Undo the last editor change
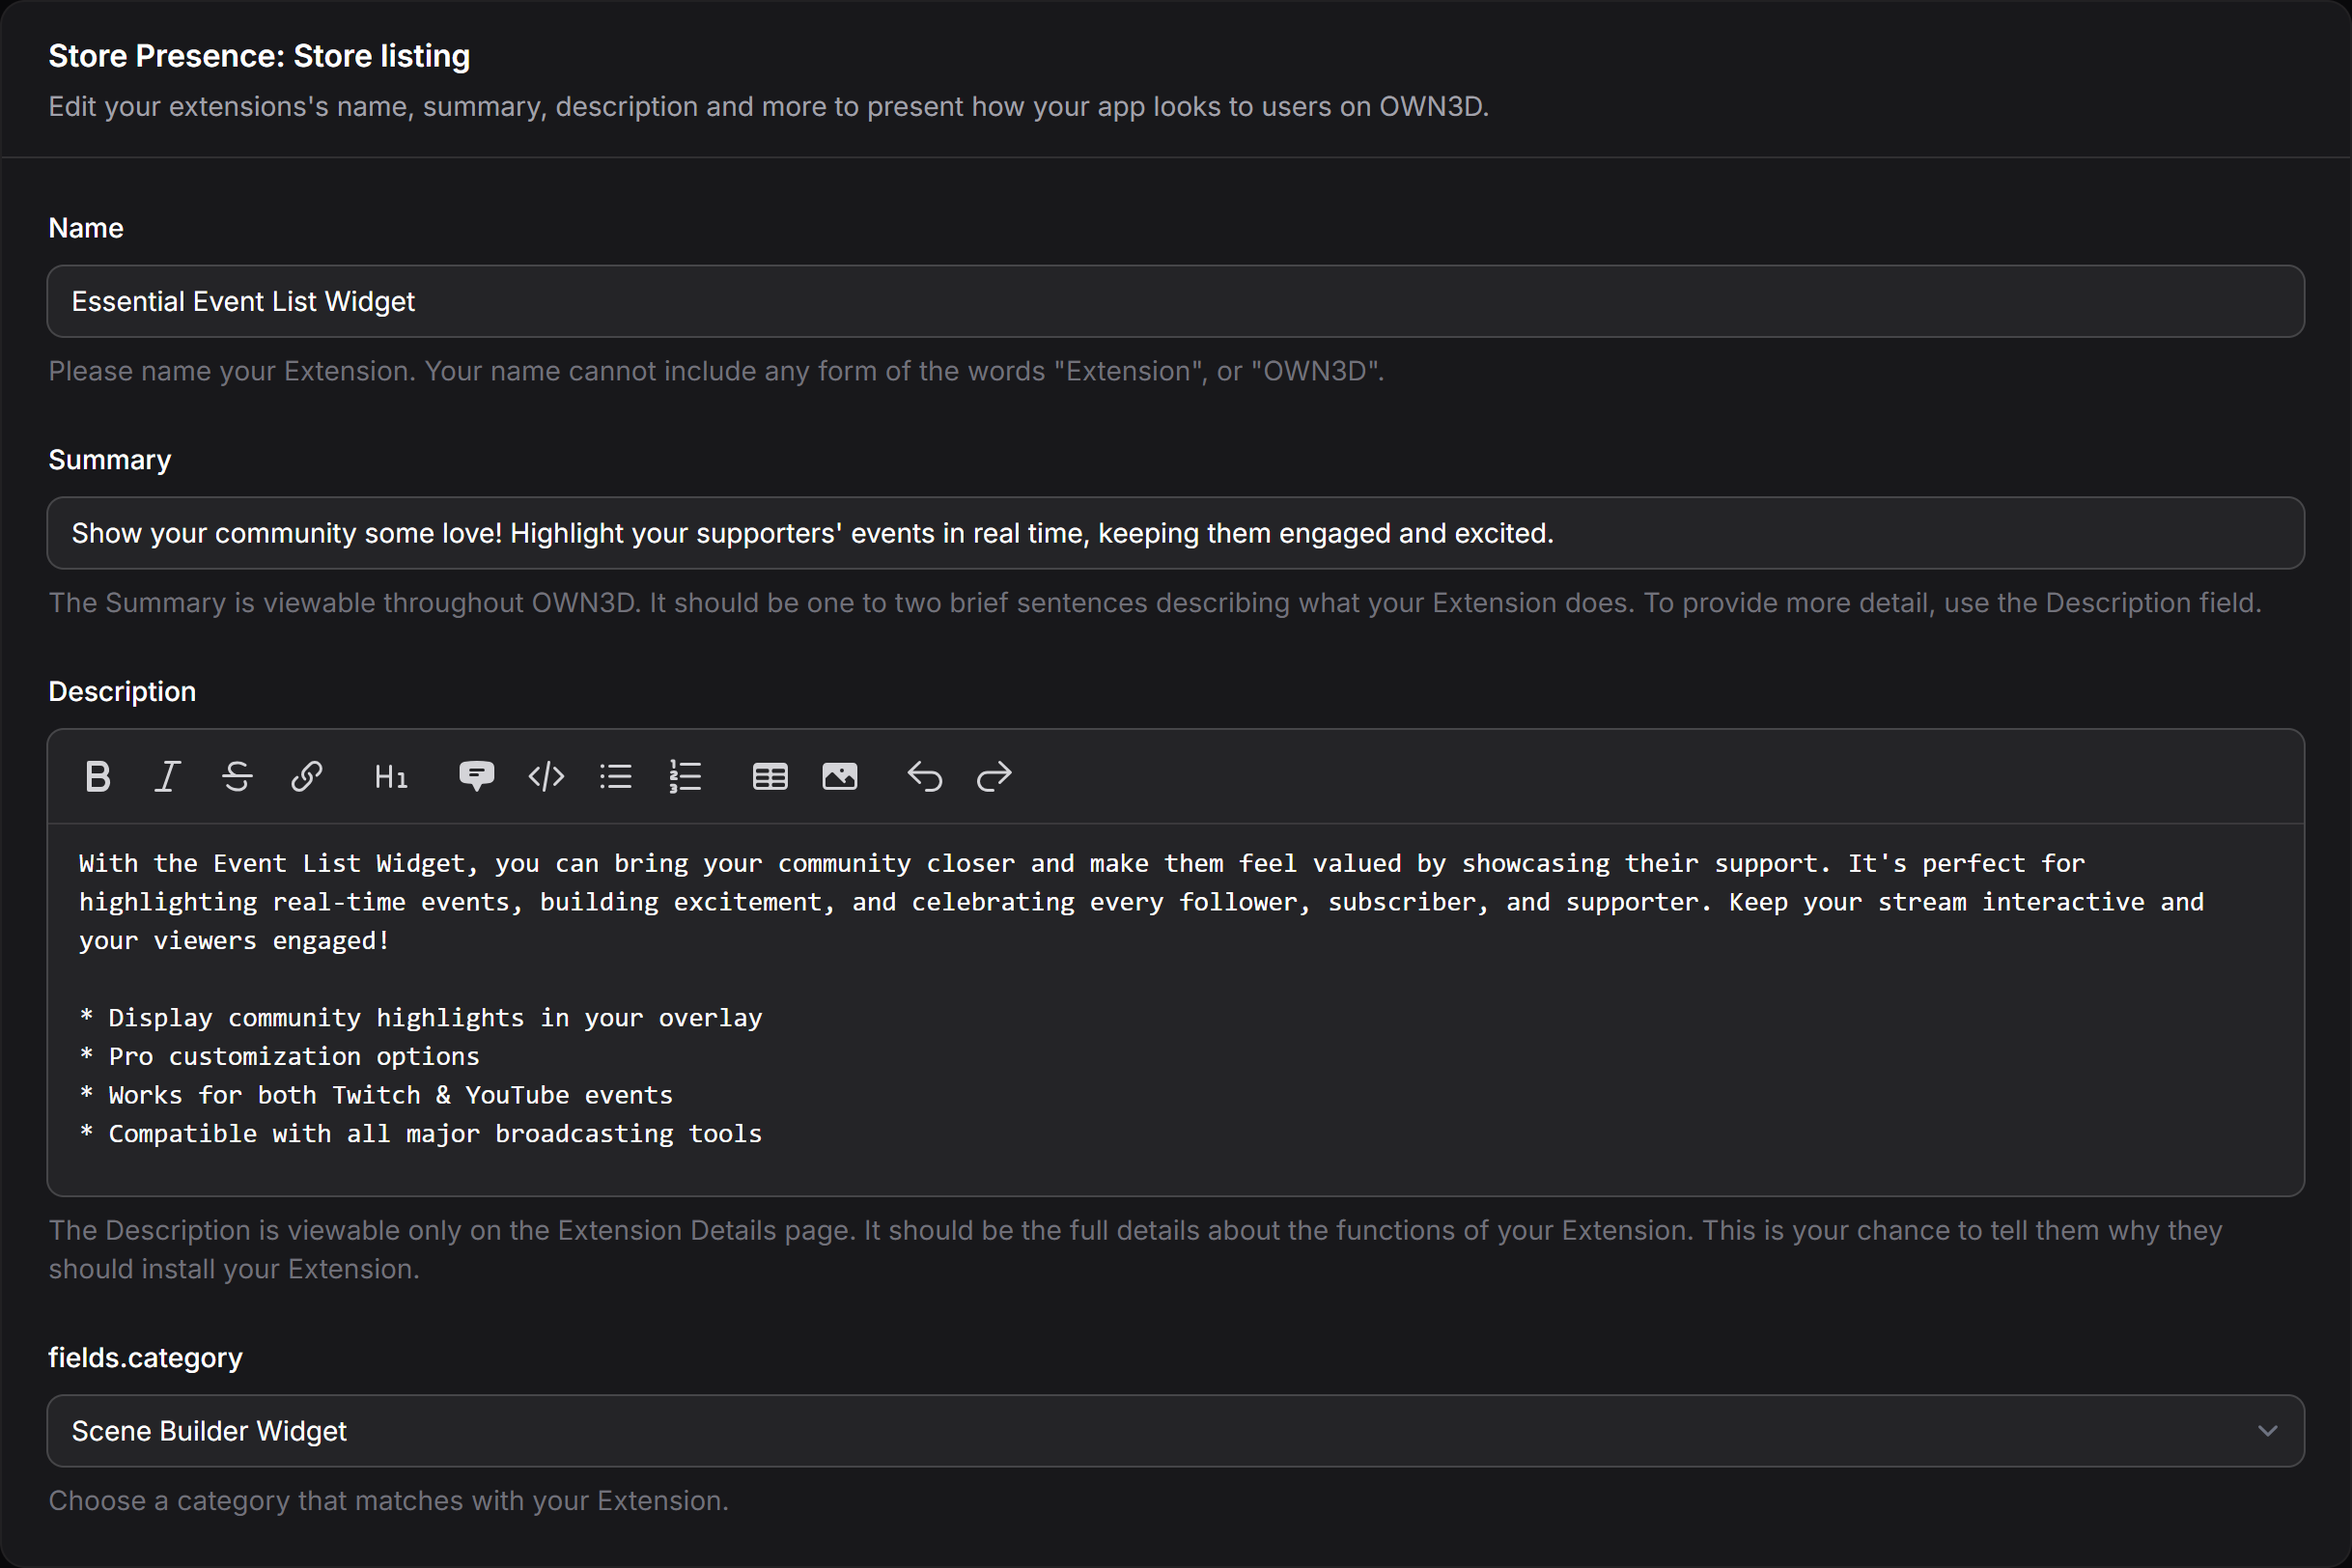Viewport: 2352px width, 1568px height. [x=925, y=776]
